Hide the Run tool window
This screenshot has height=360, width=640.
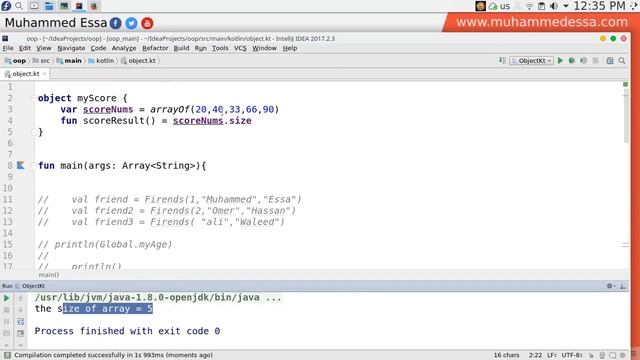(x=623, y=286)
